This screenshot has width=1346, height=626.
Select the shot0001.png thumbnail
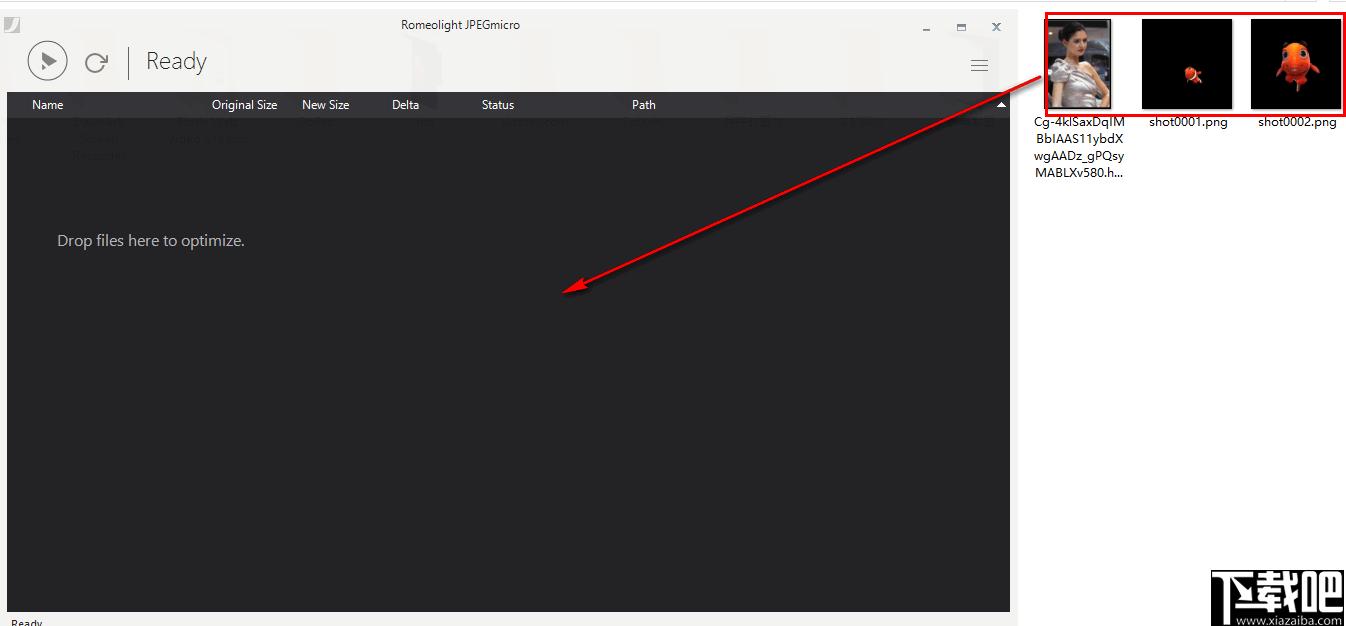coord(1187,64)
